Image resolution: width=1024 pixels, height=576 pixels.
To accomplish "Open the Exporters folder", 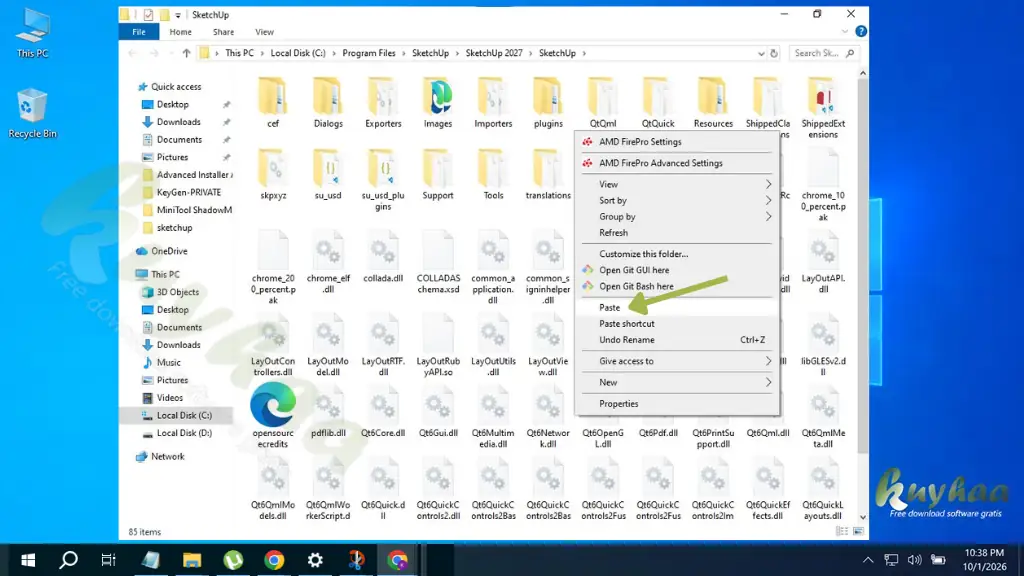I will click(383, 103).
